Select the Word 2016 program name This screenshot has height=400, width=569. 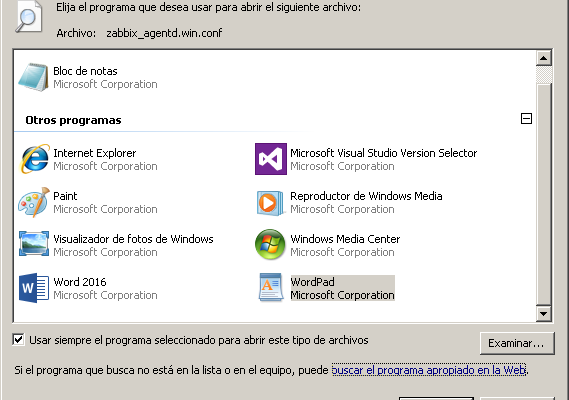click(80, 282)
